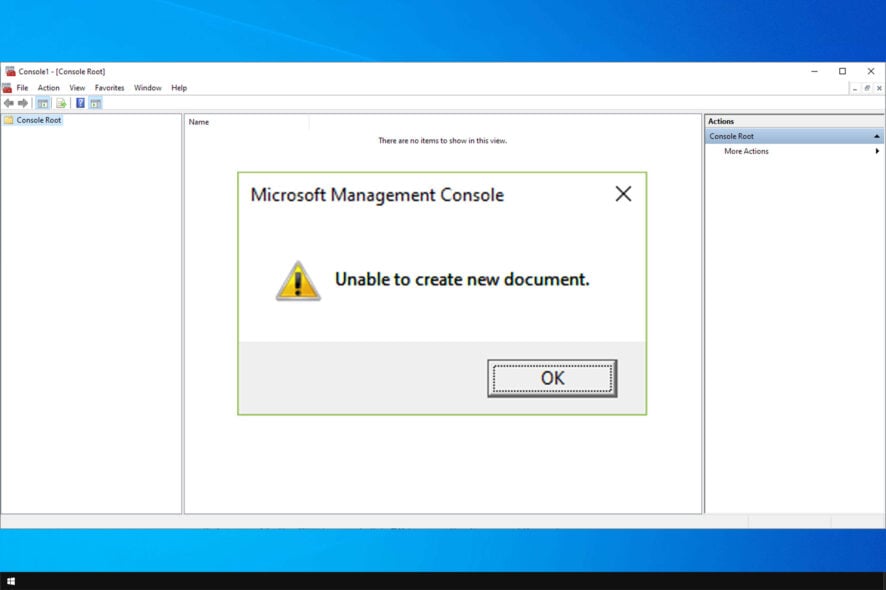
Task: Close the inner Console Root child window
Action: [x=879, y=88]
